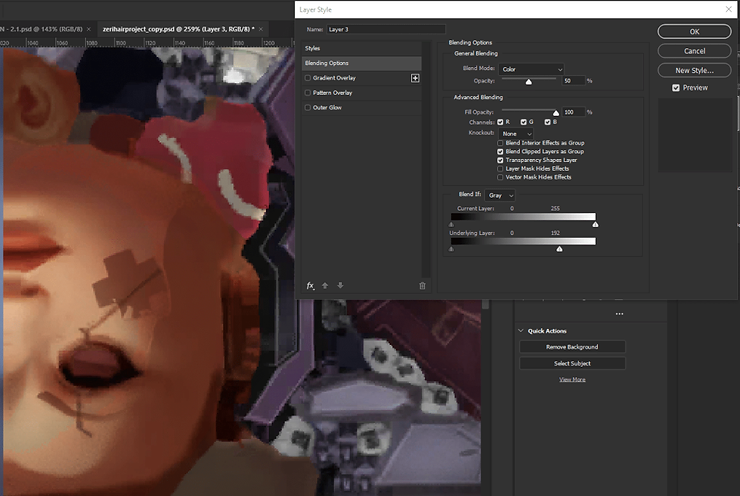The width and height of the screenshot is (740, 496).
Task: Select Blending Options in Styles list
Action: [x=361, y=63]
